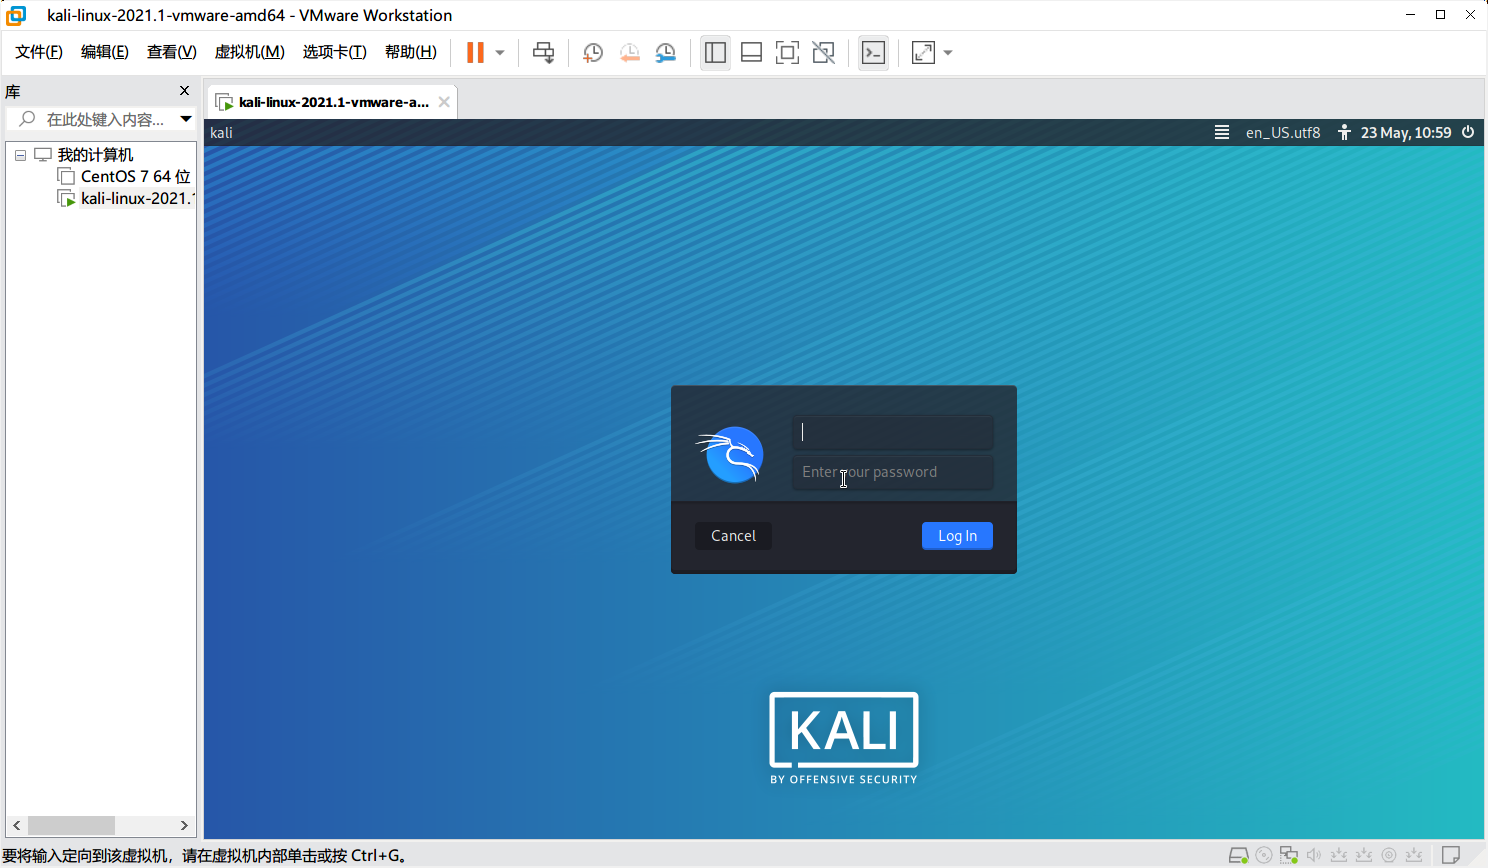Open the 文件(F) menu
Image resolution: width=1488 pixels, height=868 pixels.
39,52
